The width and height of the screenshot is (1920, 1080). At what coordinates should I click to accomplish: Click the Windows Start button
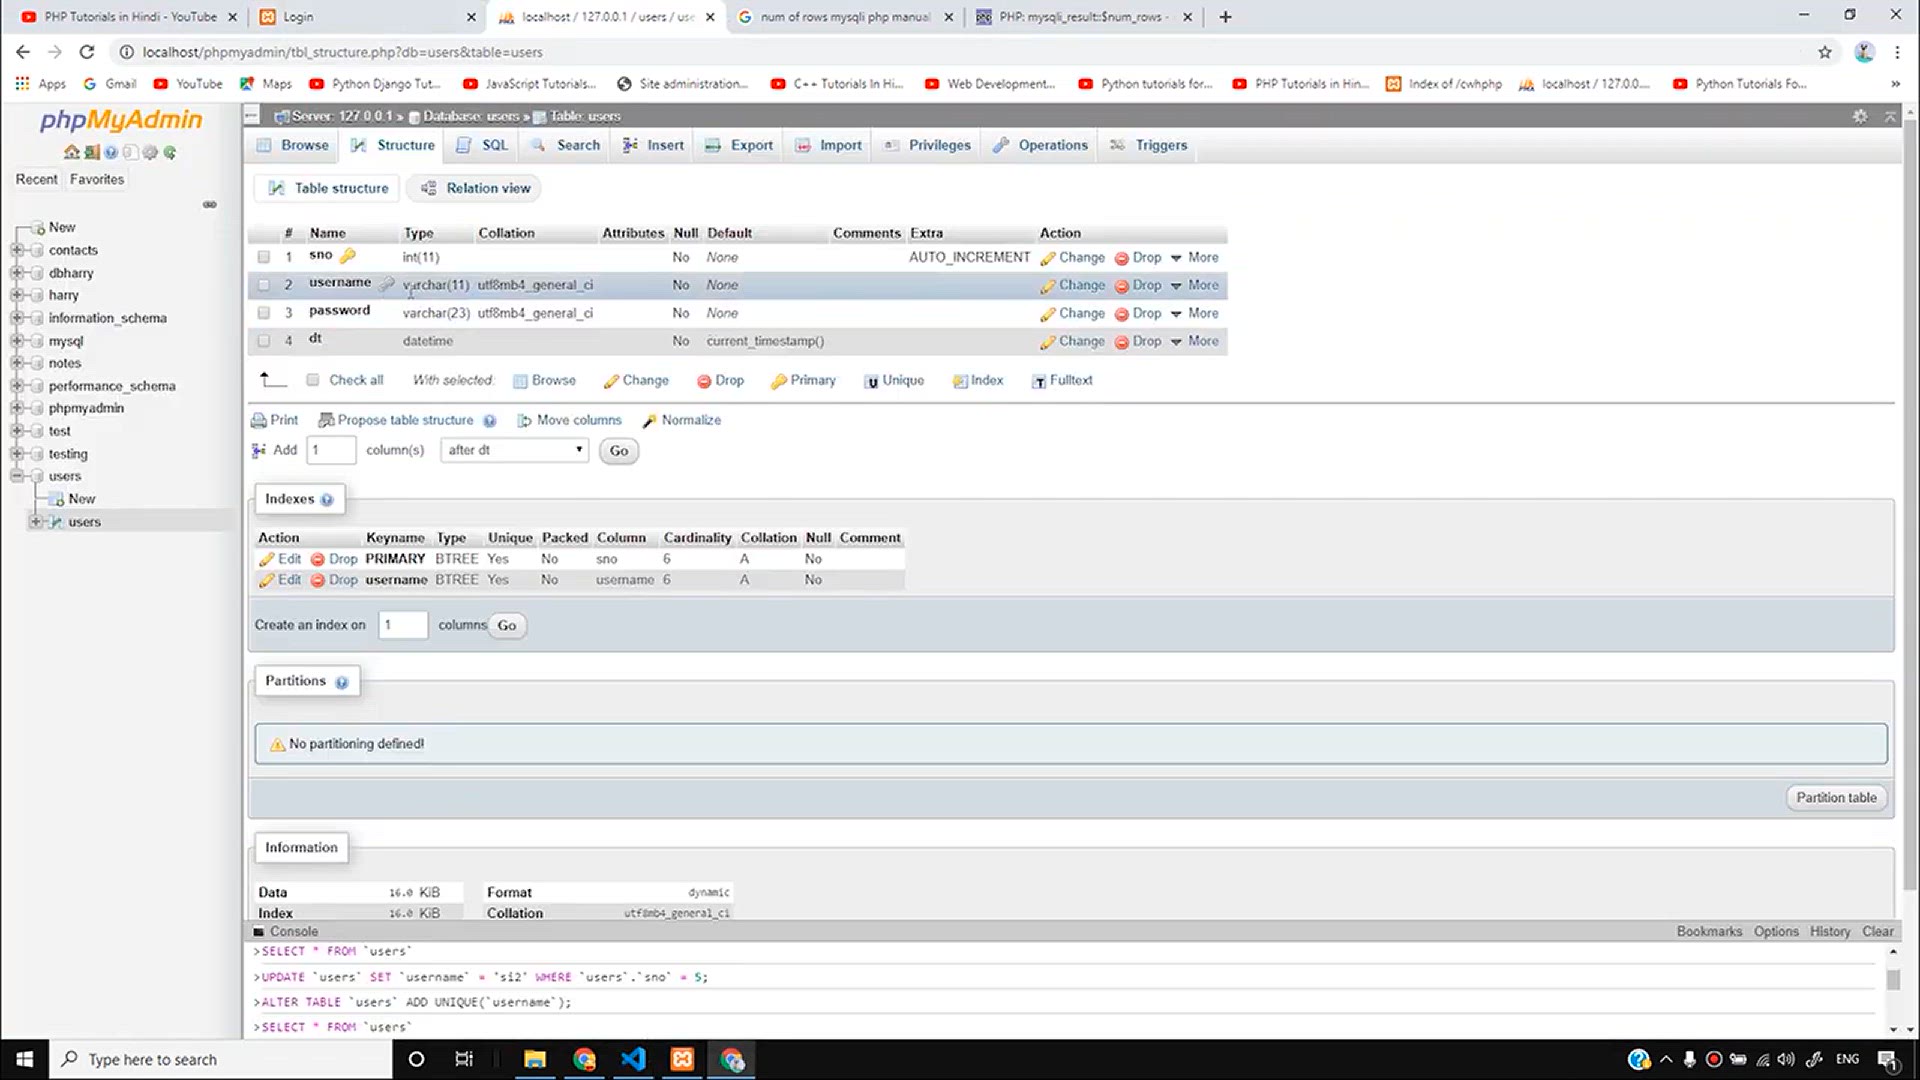pos(24,1059)
